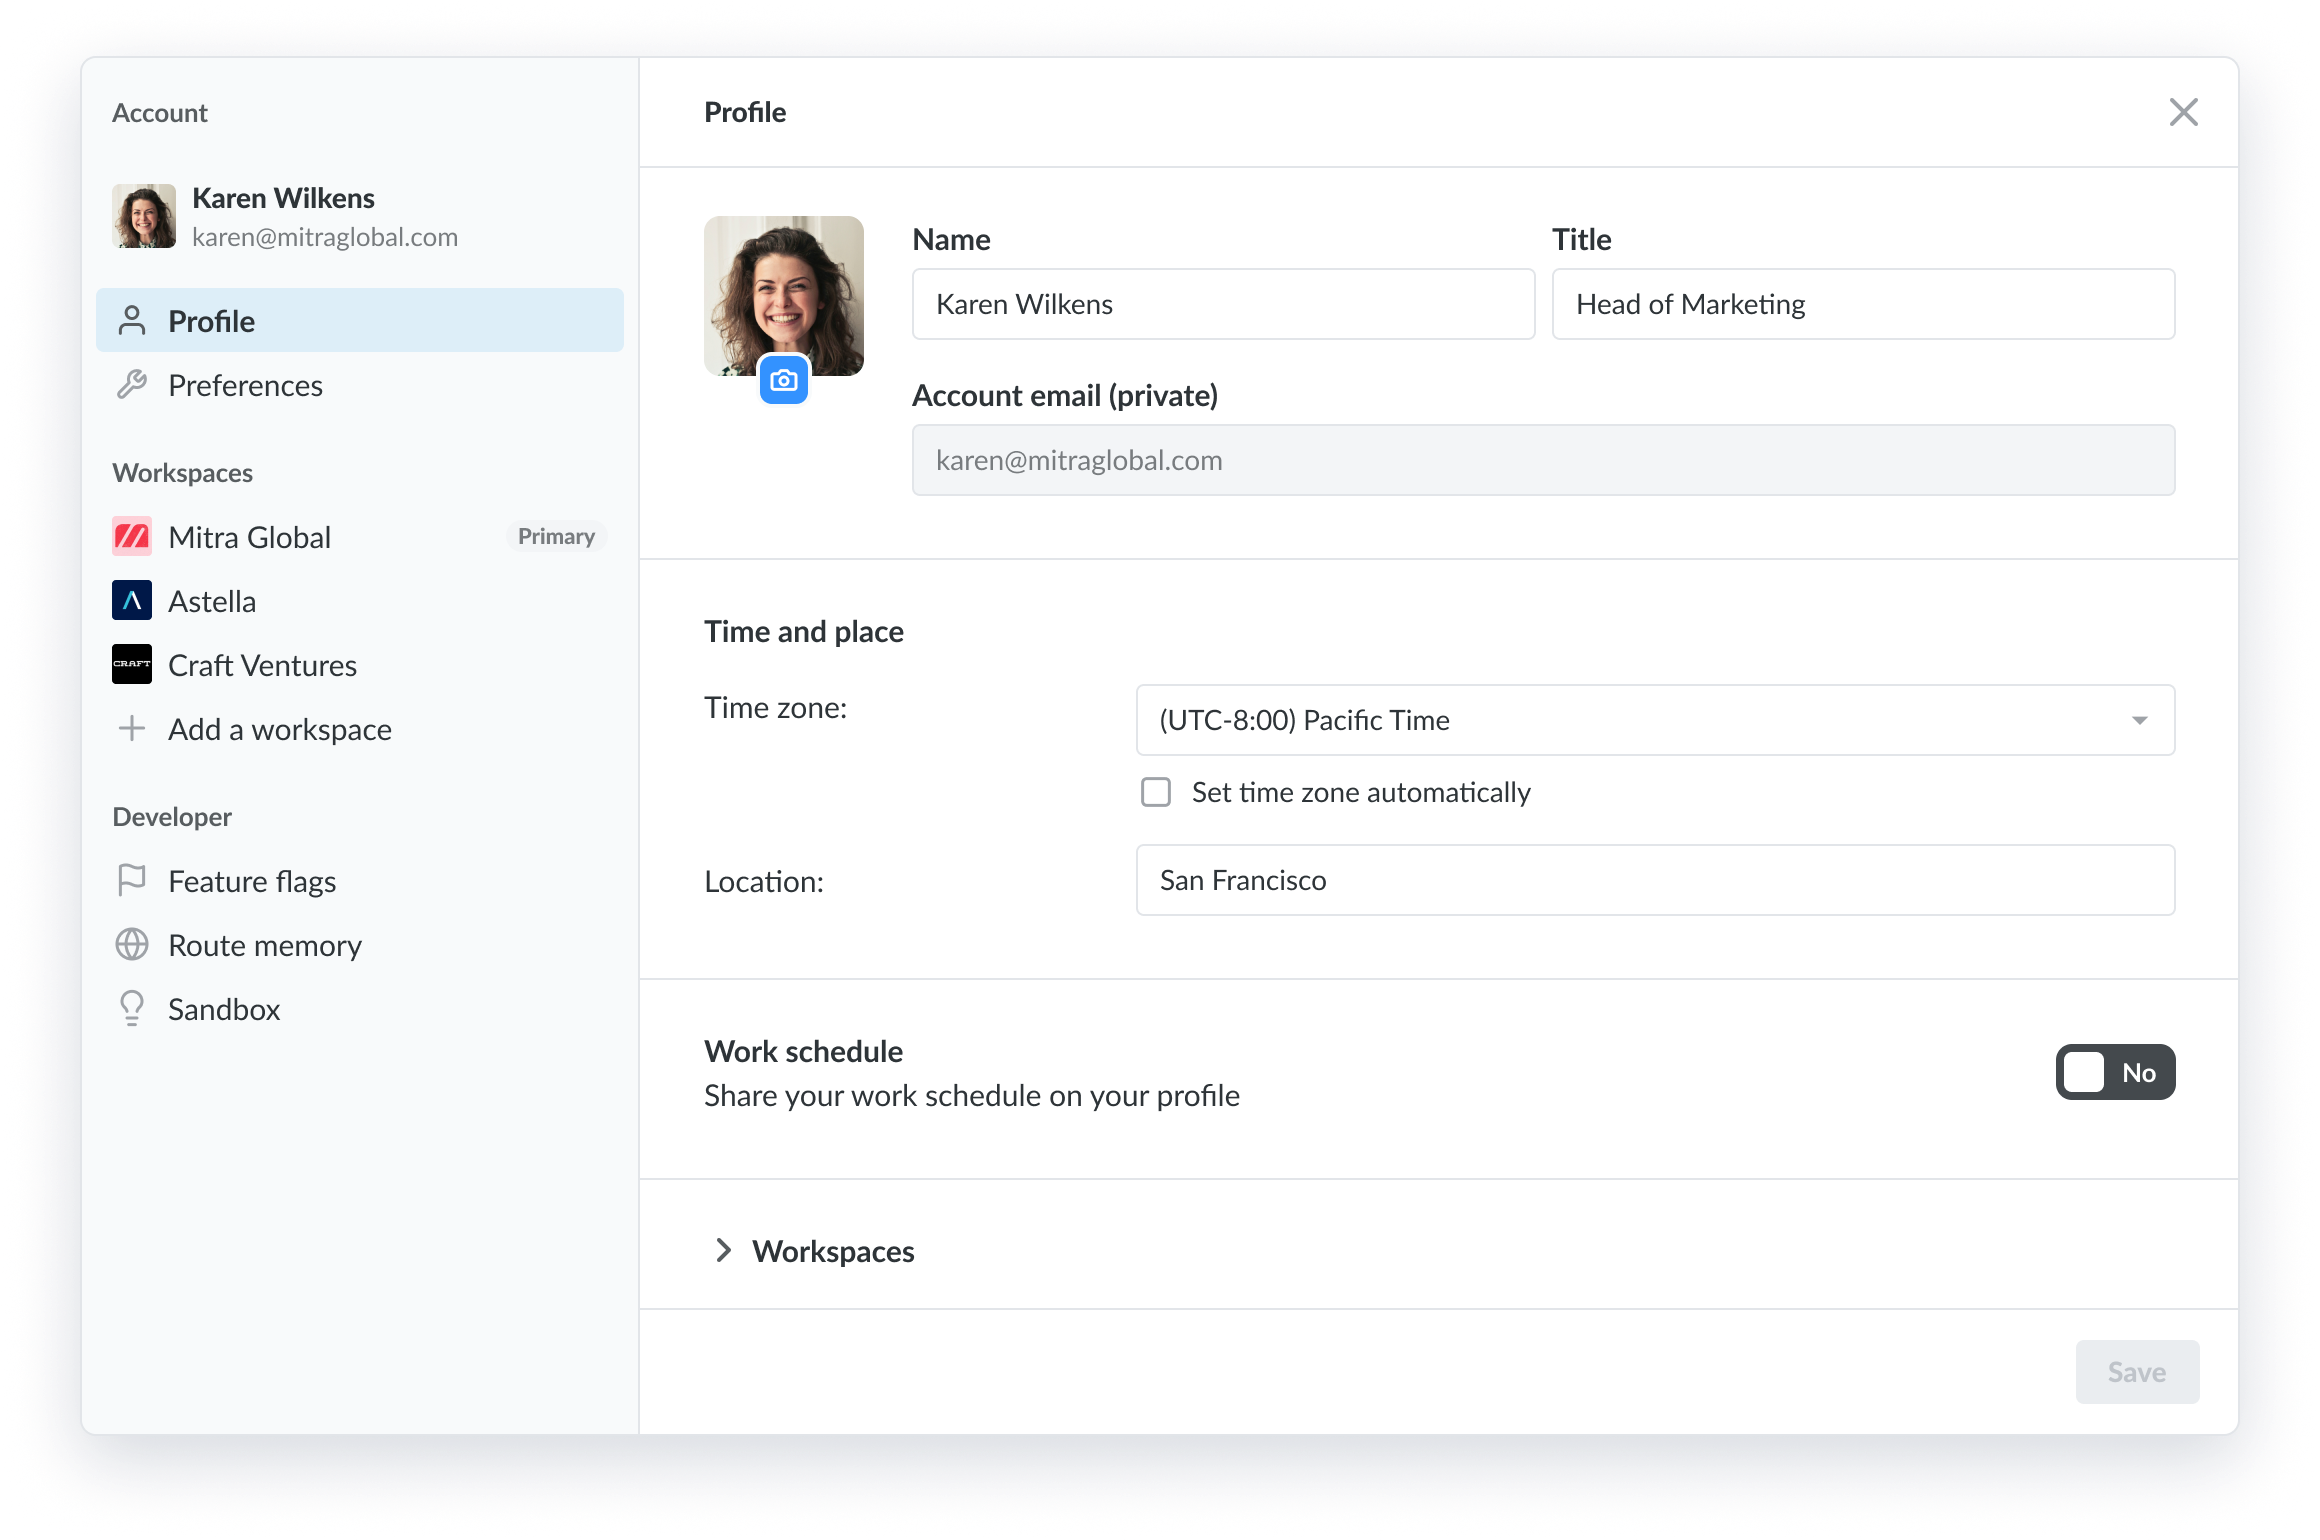Screen dimensions: 2320x1540
Task: Click the Title input field
Action: [x=1863, y=305]
